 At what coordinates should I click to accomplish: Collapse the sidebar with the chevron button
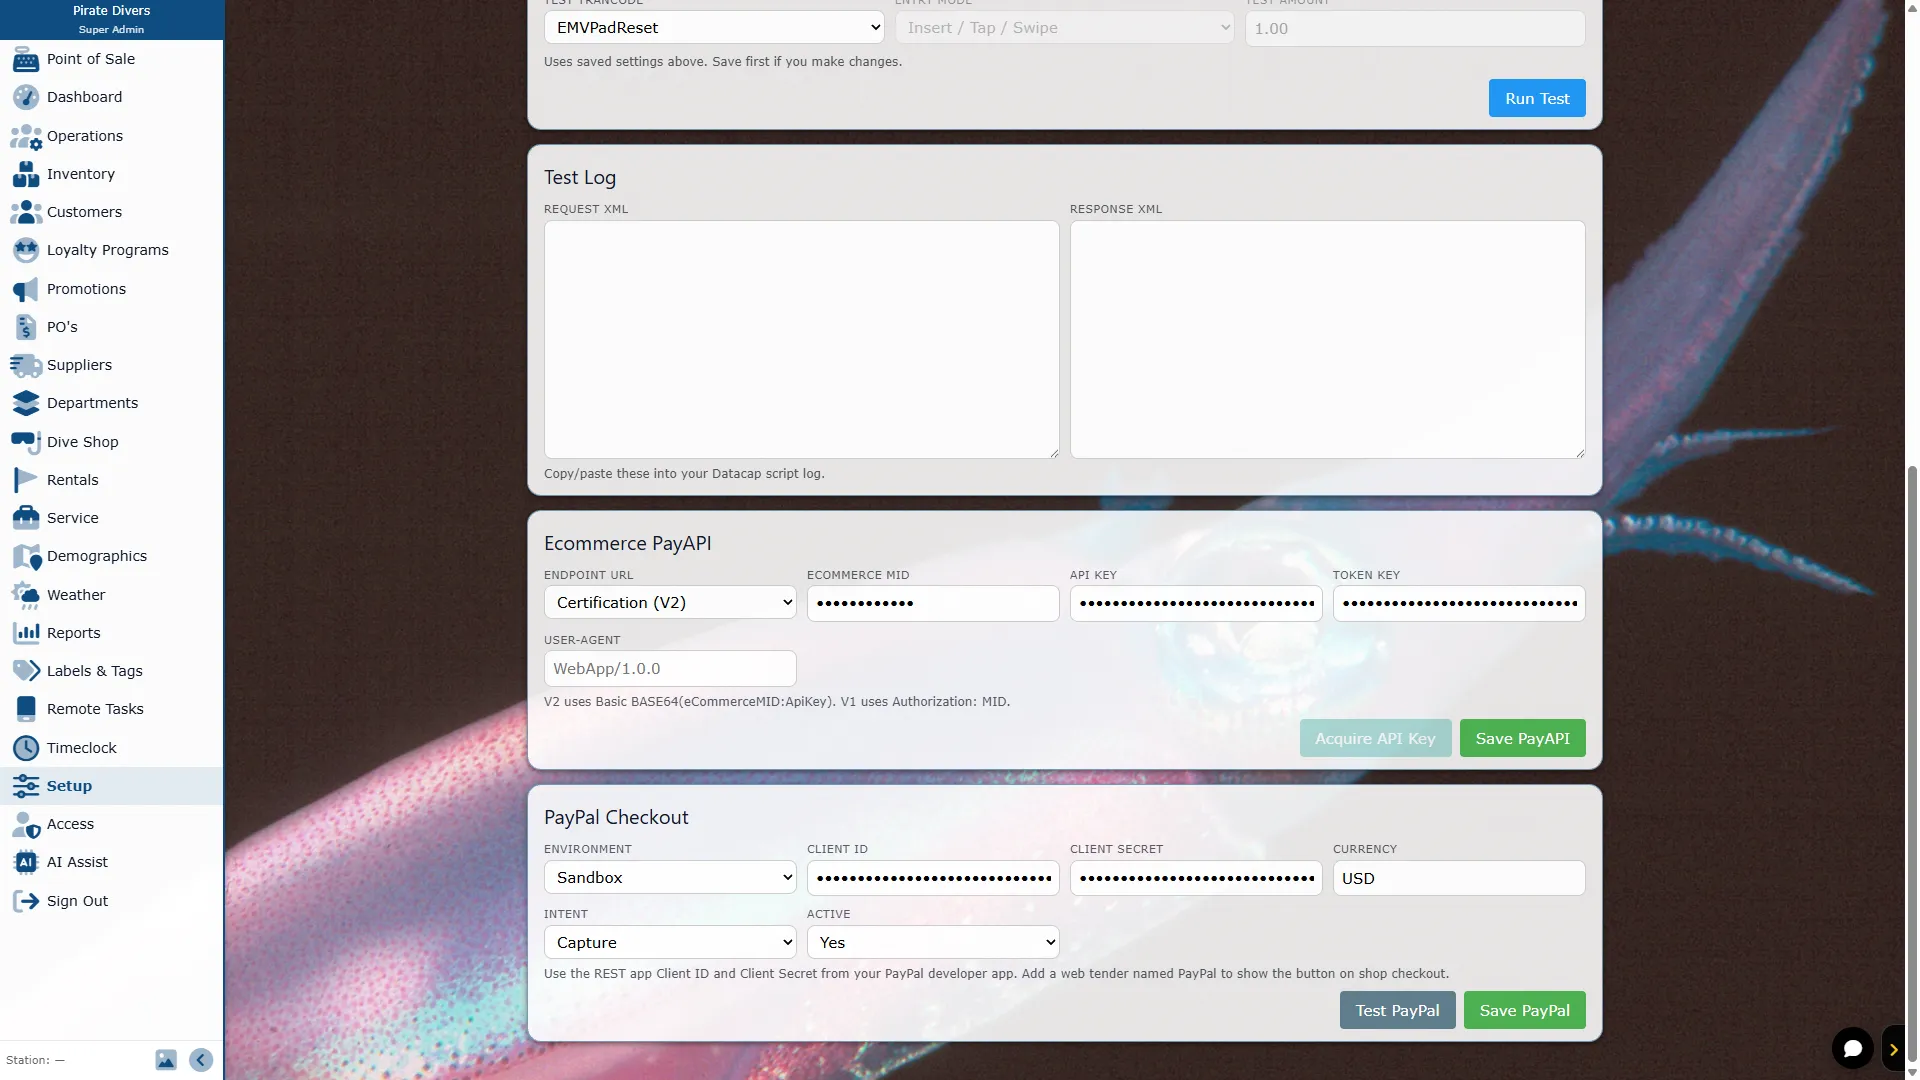tap(201, 1060)
